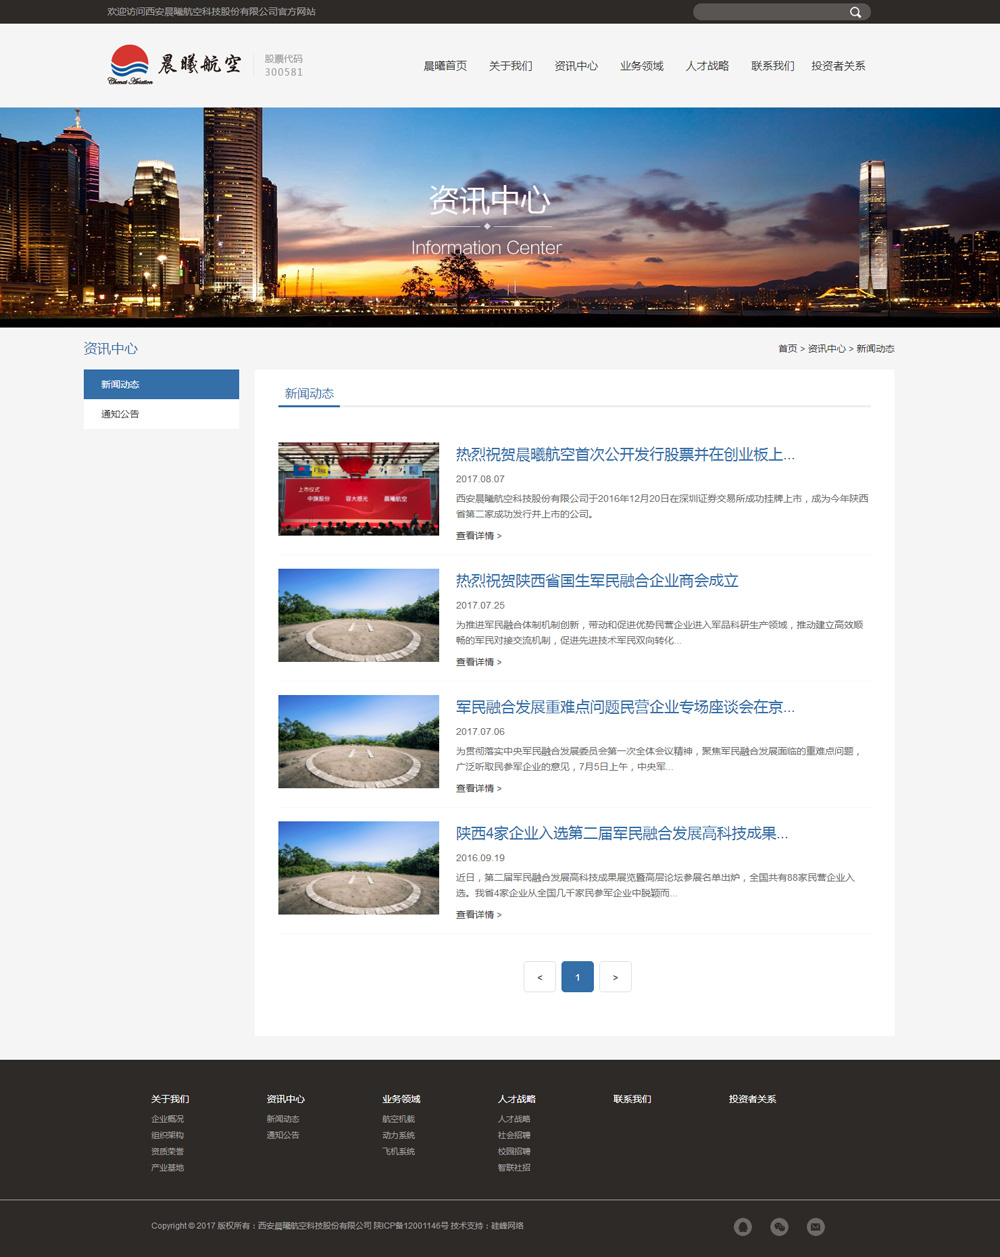Click 查看详情 under the 2017.07.06 article

(x=478, y=789)
